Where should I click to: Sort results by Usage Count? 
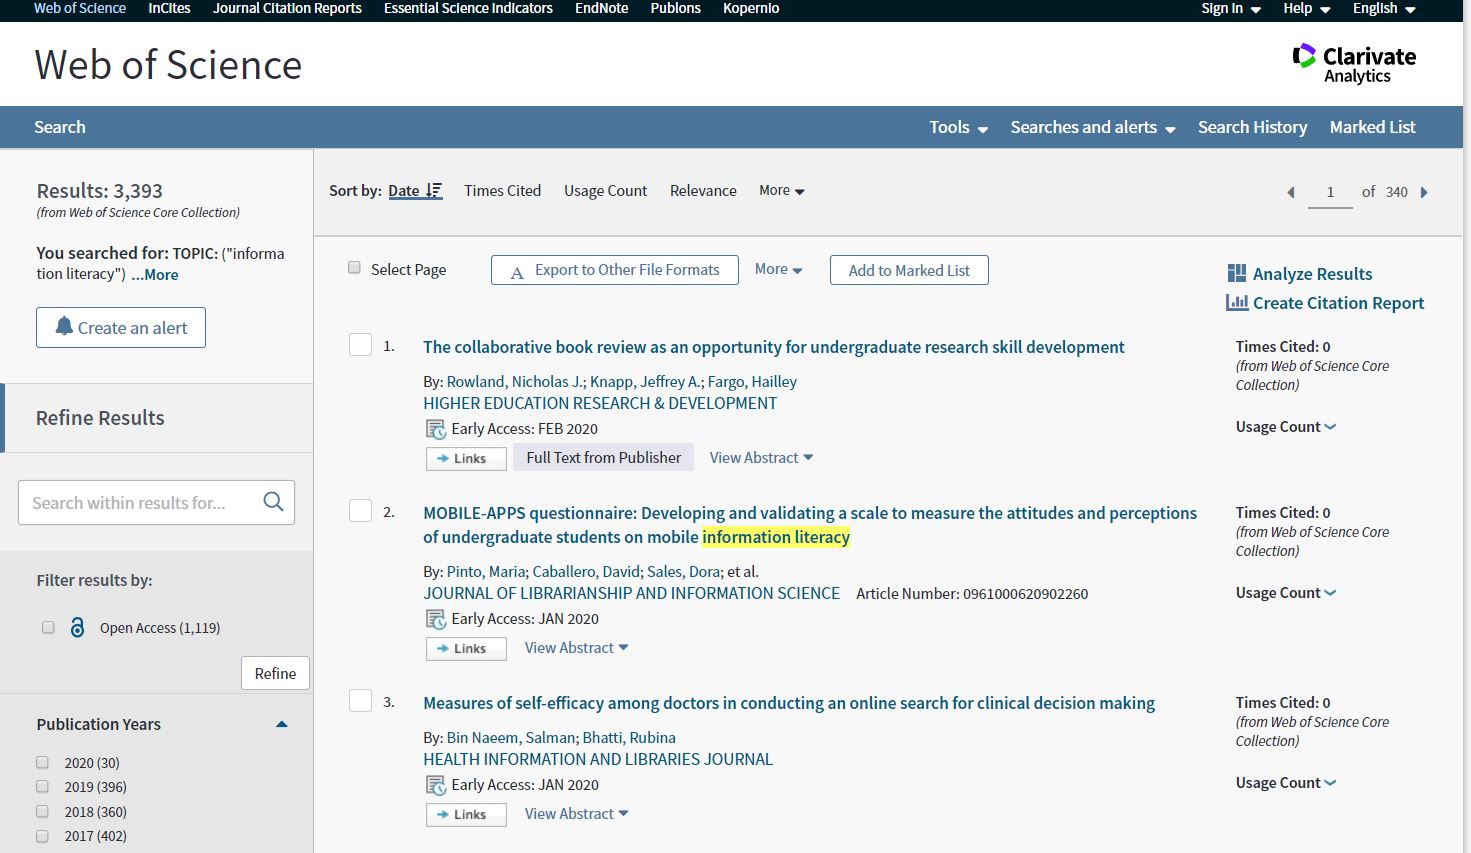click(x=605, y=190)
